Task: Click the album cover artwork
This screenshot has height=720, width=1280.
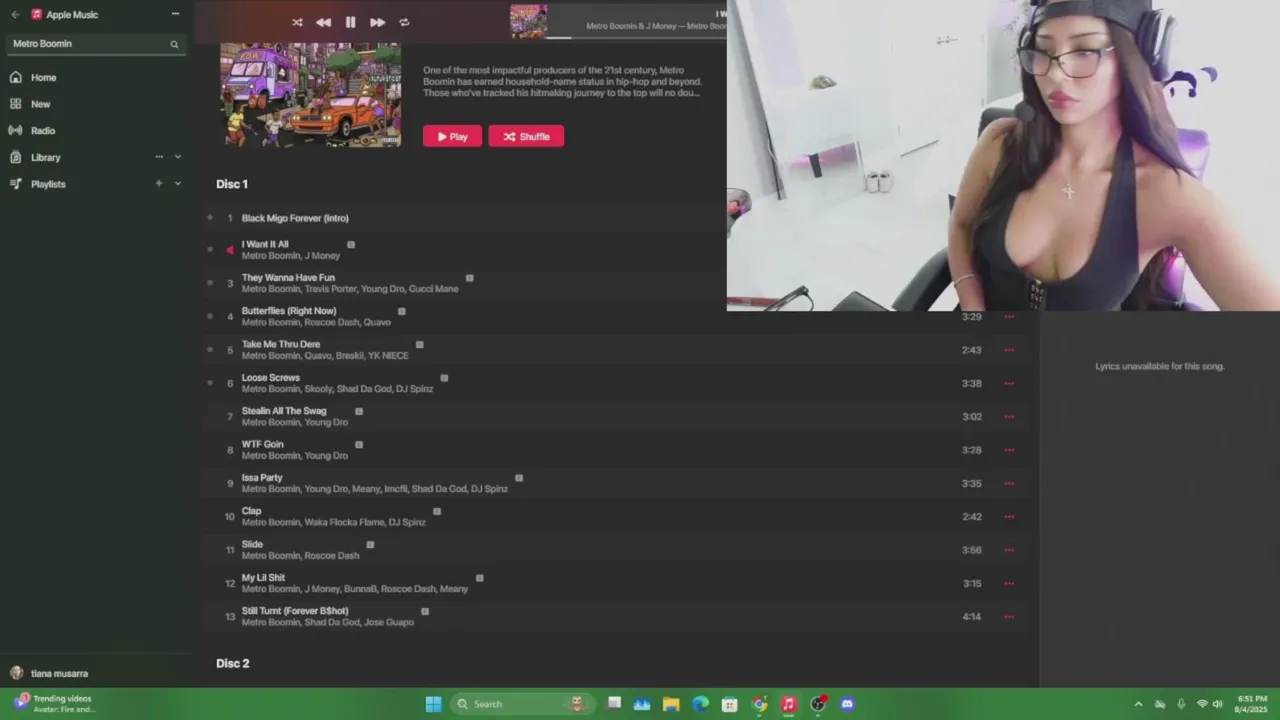Action: [x=311, y=95]
